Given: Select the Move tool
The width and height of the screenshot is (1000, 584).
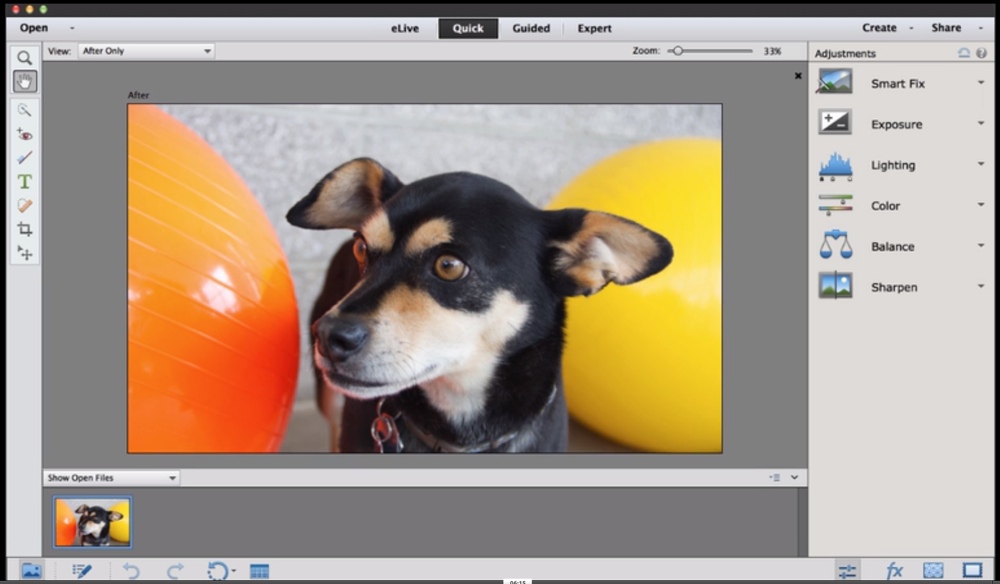Looking at the screenshot, I should click(x=25, y=253).
